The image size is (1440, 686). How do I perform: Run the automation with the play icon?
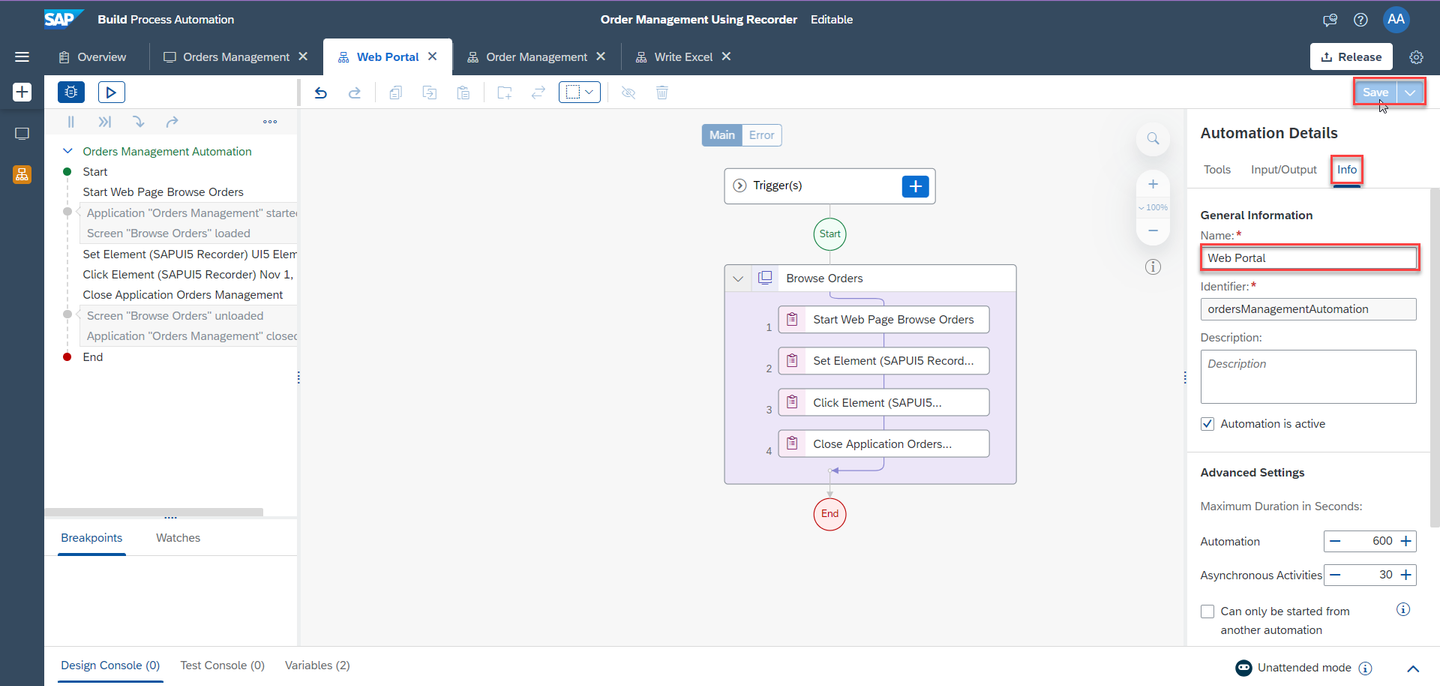pos(111,92)
